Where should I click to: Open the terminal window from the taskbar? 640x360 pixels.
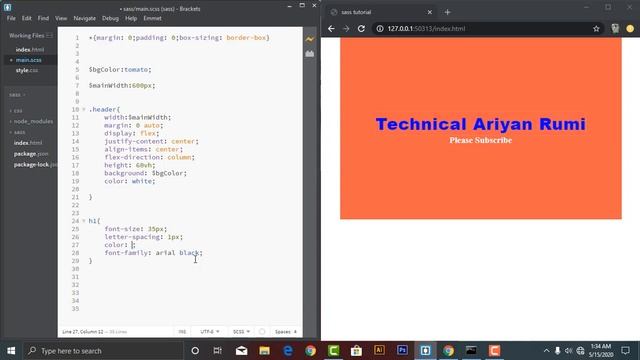(x=471, y=351)
